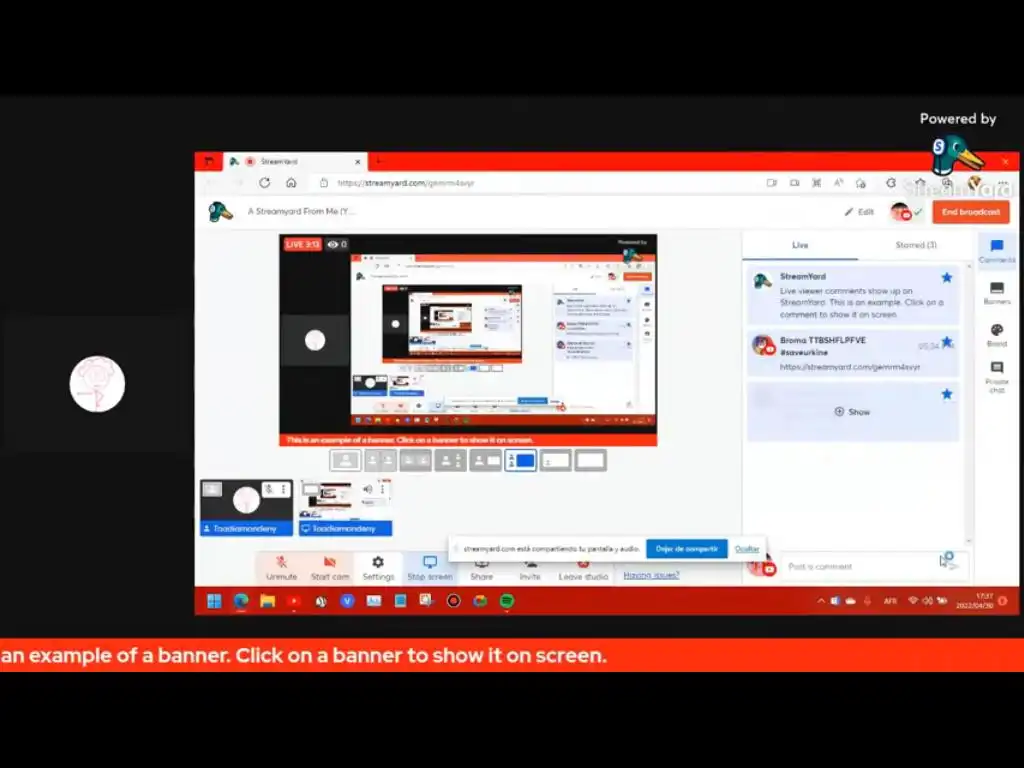Switch to the Live comments tab
1024x768 pixels.
[800, 245]
